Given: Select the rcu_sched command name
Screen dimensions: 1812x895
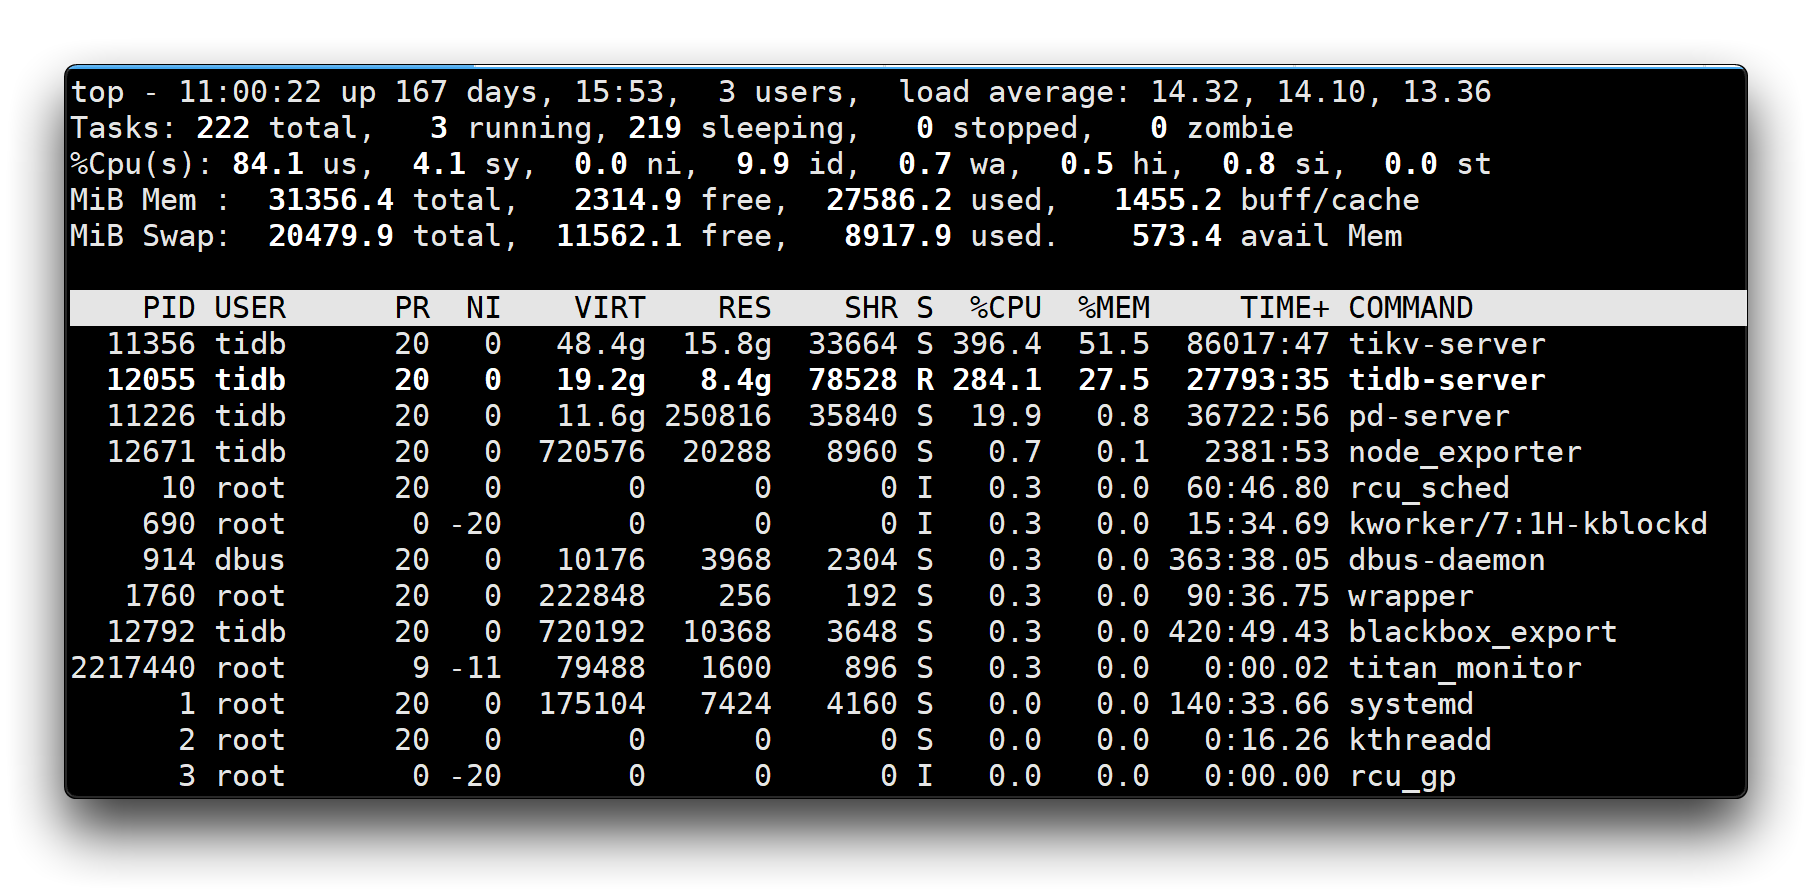Looking at the screenshot, I should click(1429, 488).
